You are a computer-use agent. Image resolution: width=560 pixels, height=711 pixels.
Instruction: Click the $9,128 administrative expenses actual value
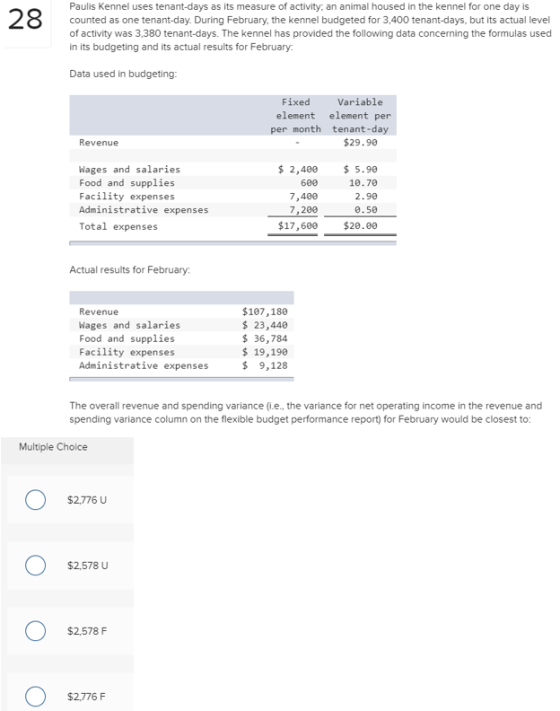click(x=265, y=365)
